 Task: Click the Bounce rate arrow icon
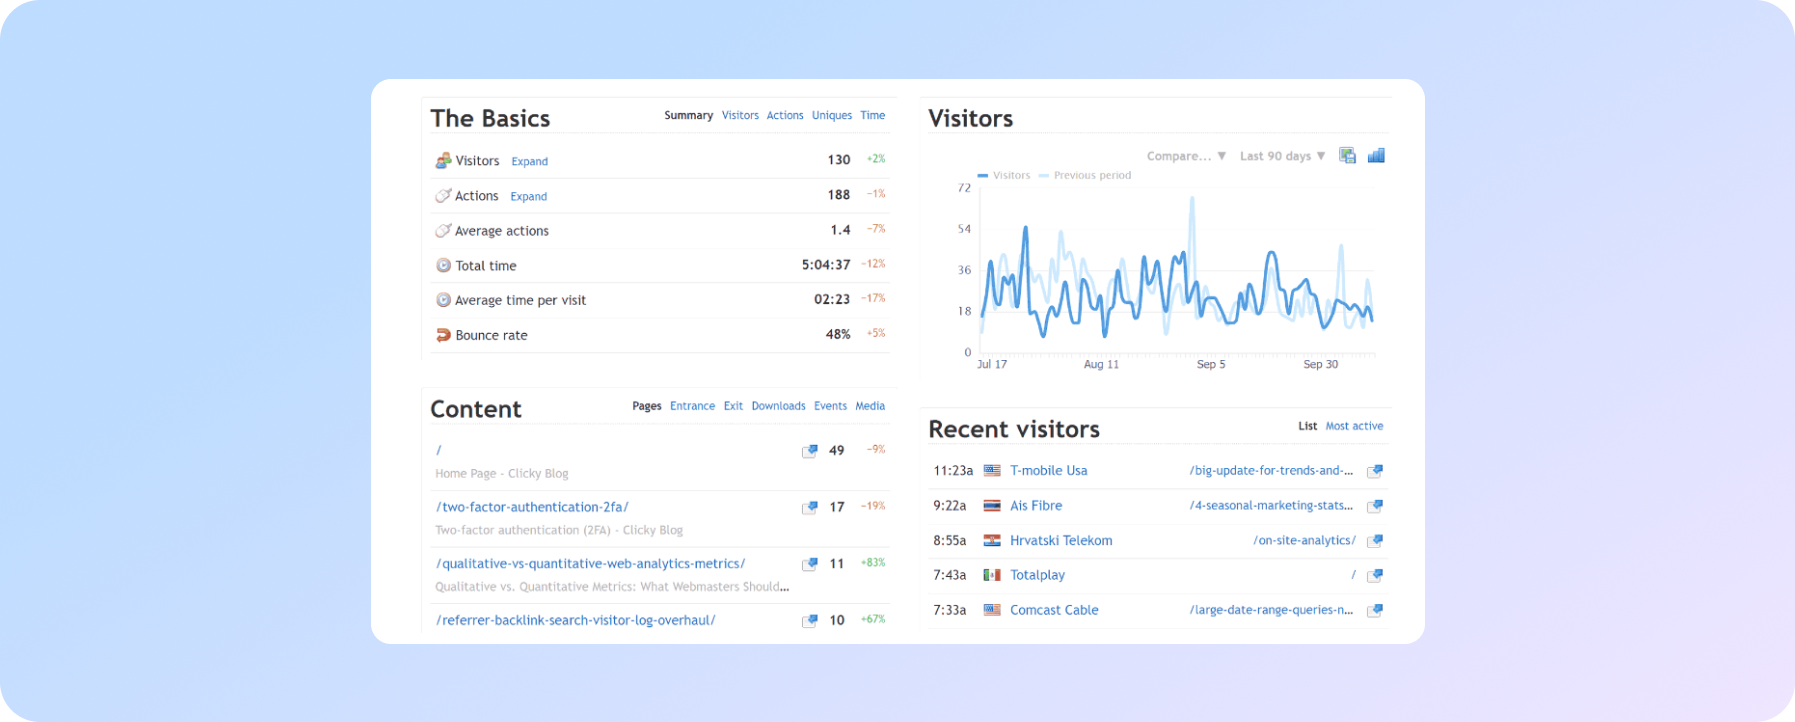(443, 335)
